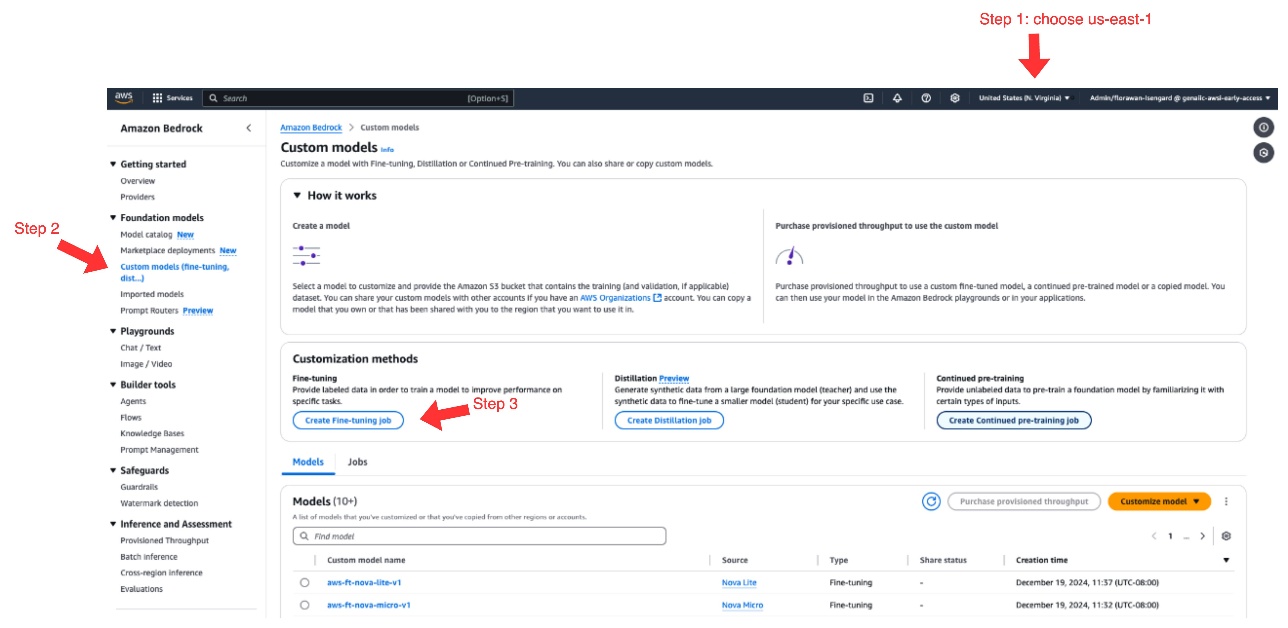
Task: Open Watermark detection in the sidebar
Action: pyautogui.click(x=159, y=503)
